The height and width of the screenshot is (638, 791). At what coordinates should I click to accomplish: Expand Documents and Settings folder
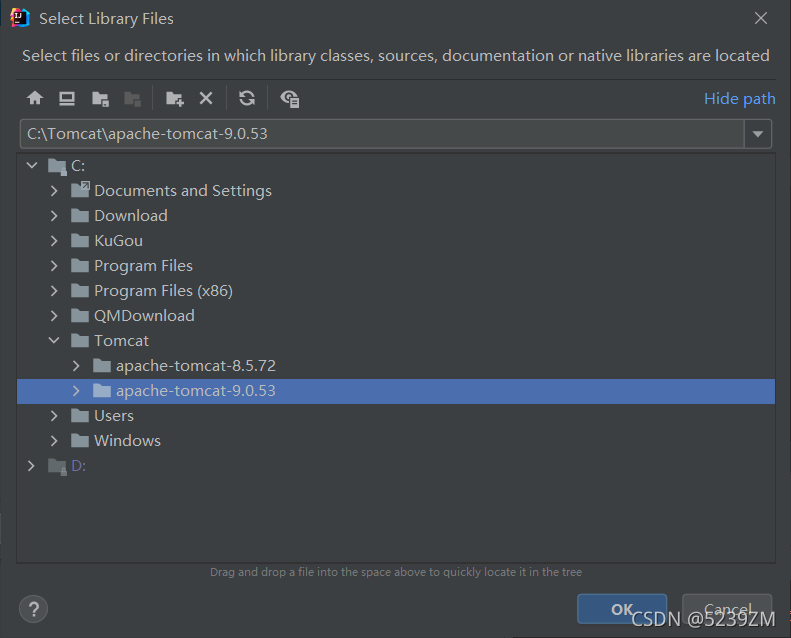(54, 191)
